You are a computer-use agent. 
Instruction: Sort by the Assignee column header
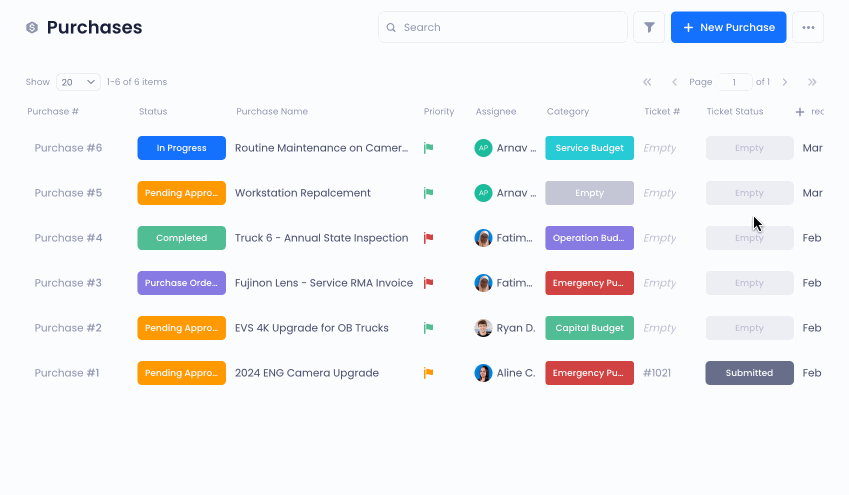coord(495,112)
